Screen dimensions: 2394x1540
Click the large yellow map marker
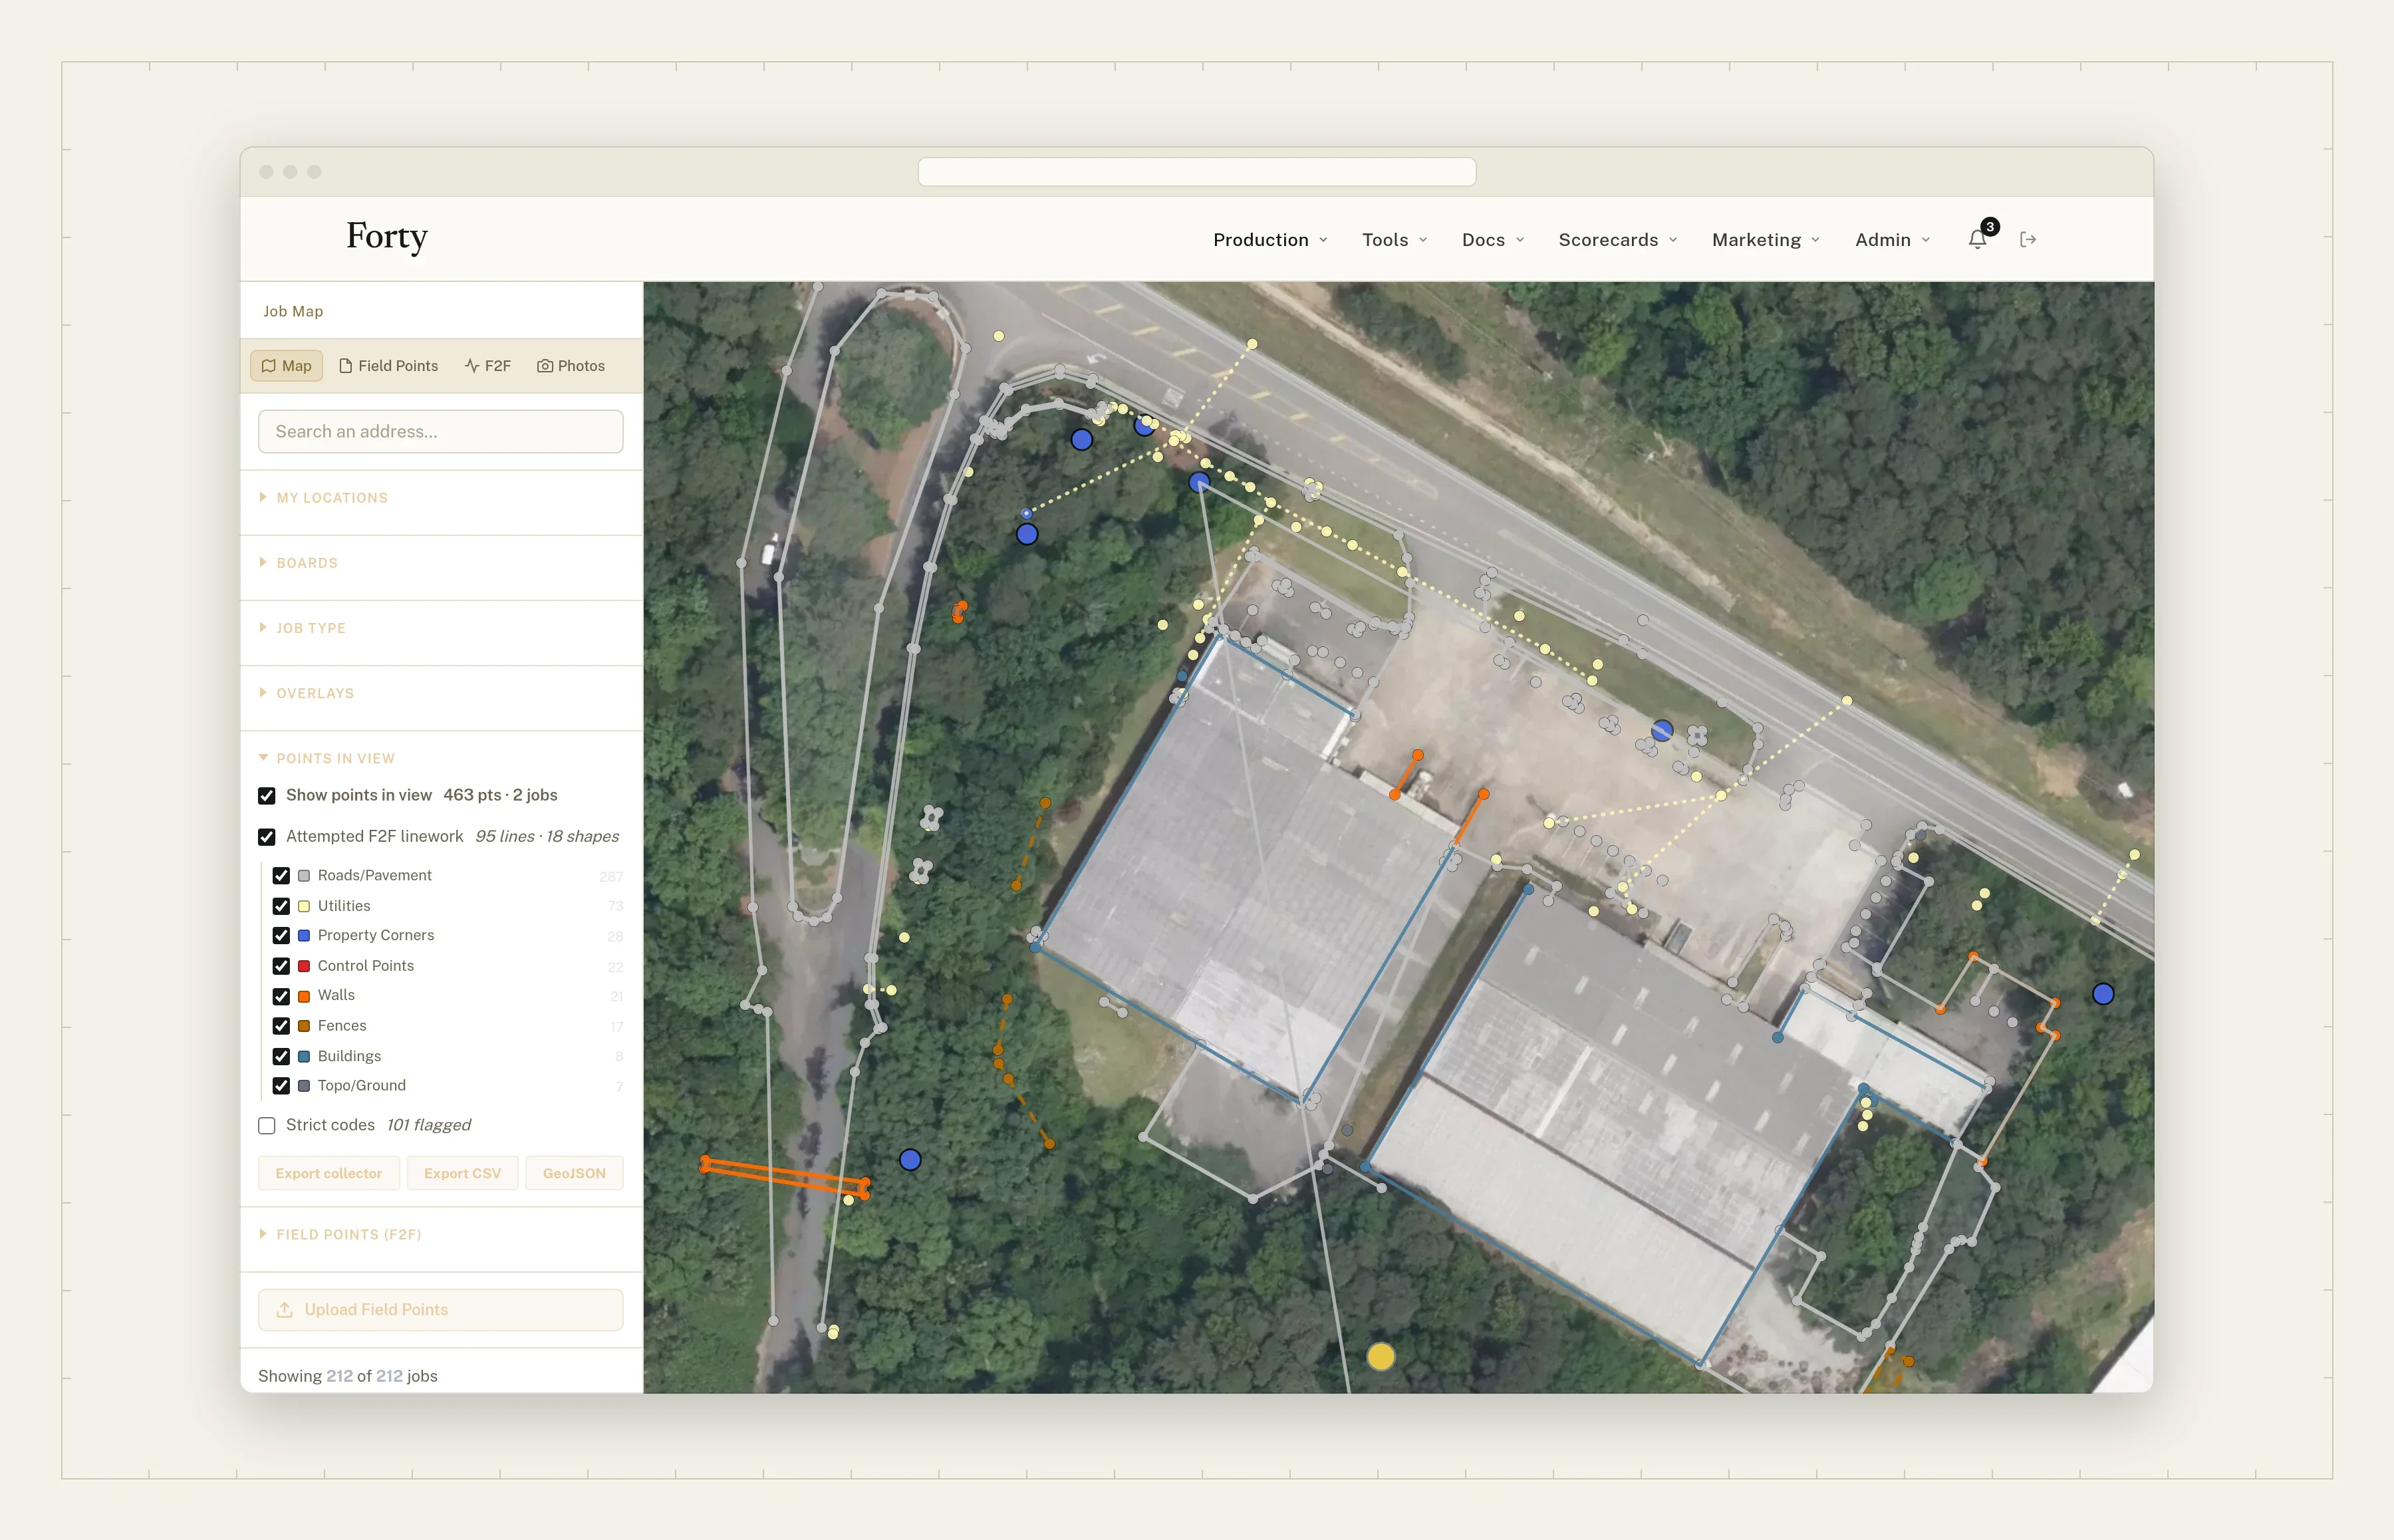pyautogui.click(x=1380, y=1356)
